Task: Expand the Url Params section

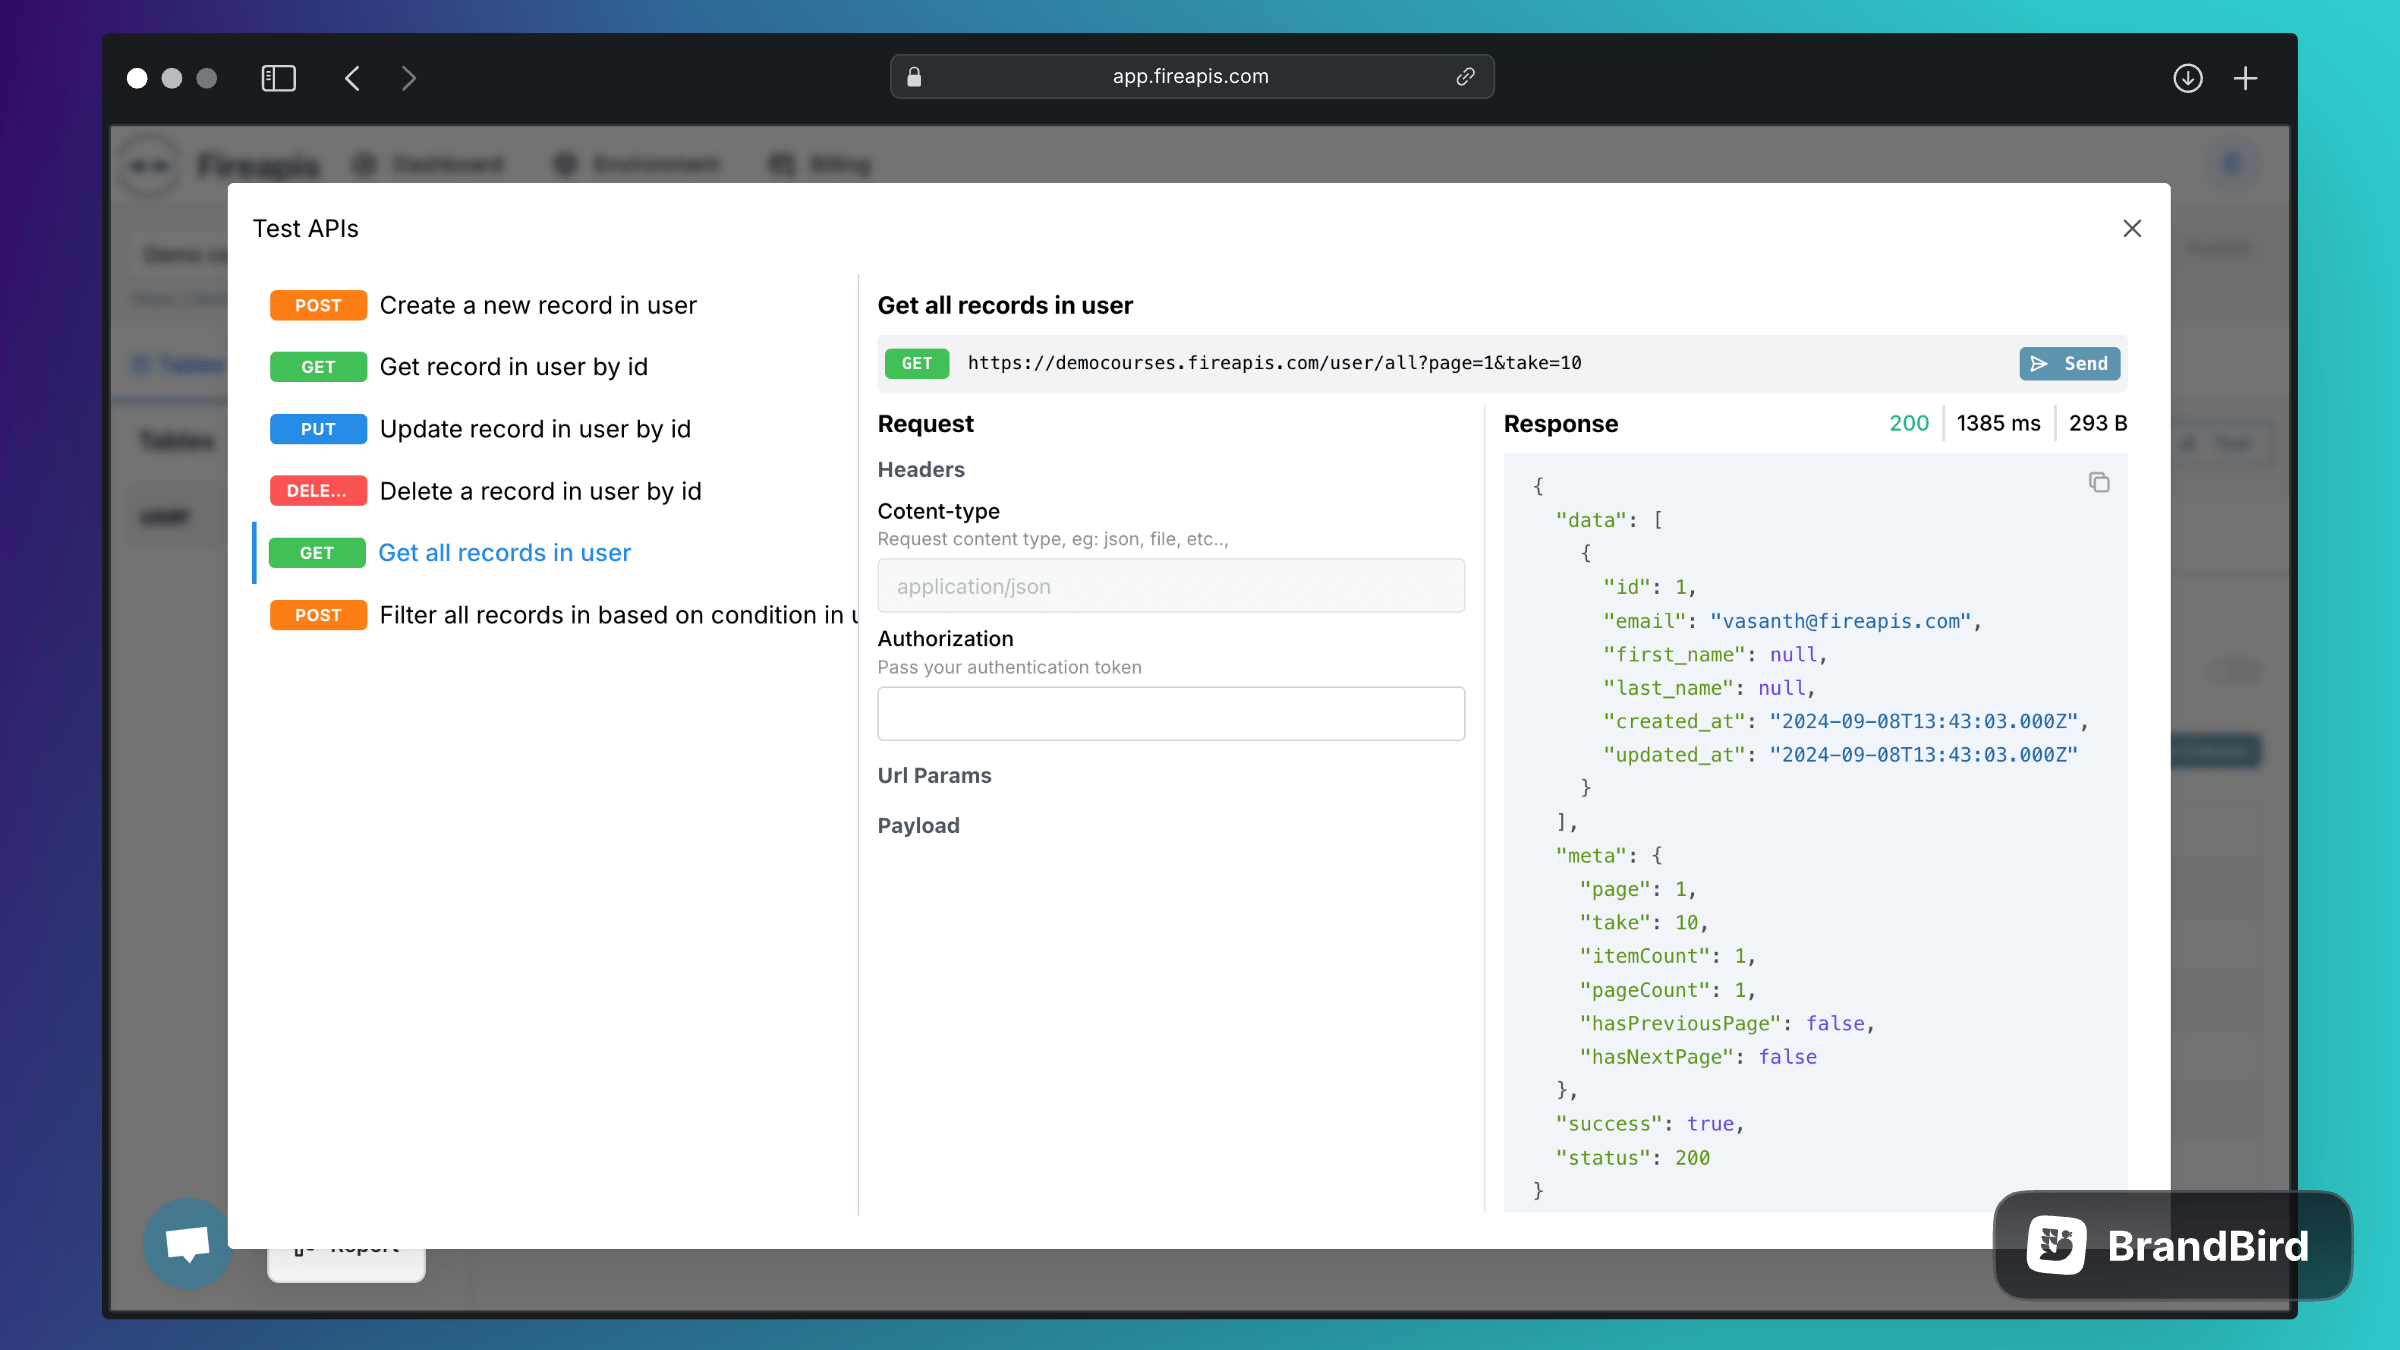Action: 934,776
